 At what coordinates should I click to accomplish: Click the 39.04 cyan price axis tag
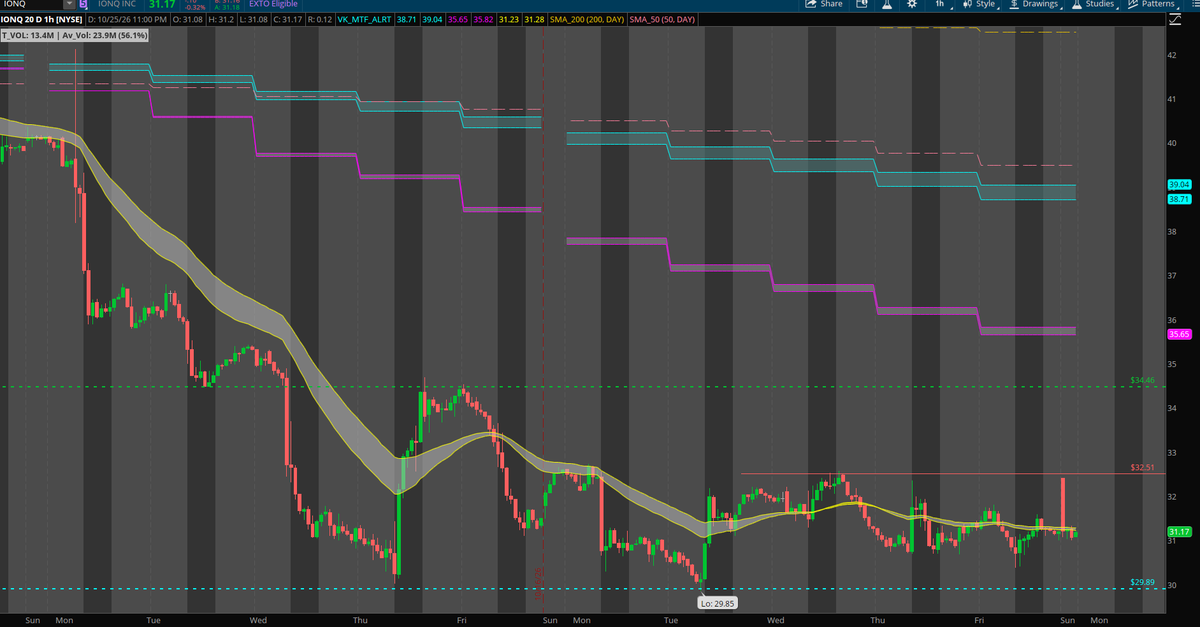click(x=1178, y=185)
